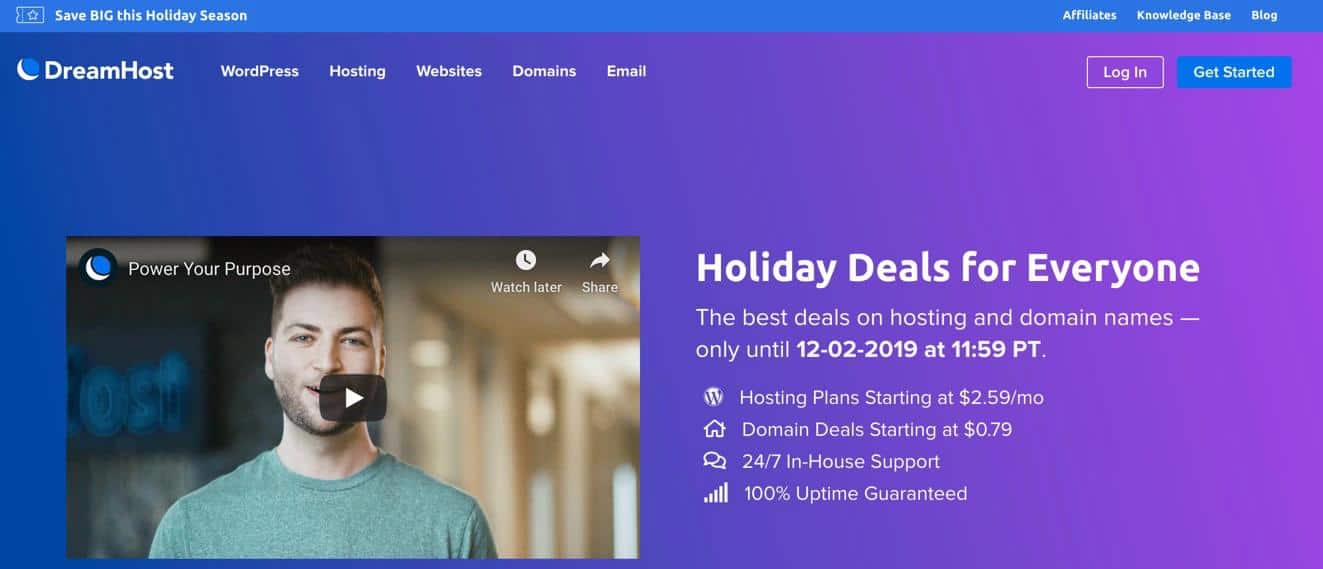Open the Email menu
This screenshot has width=1323, height=569.
[626, 71]
